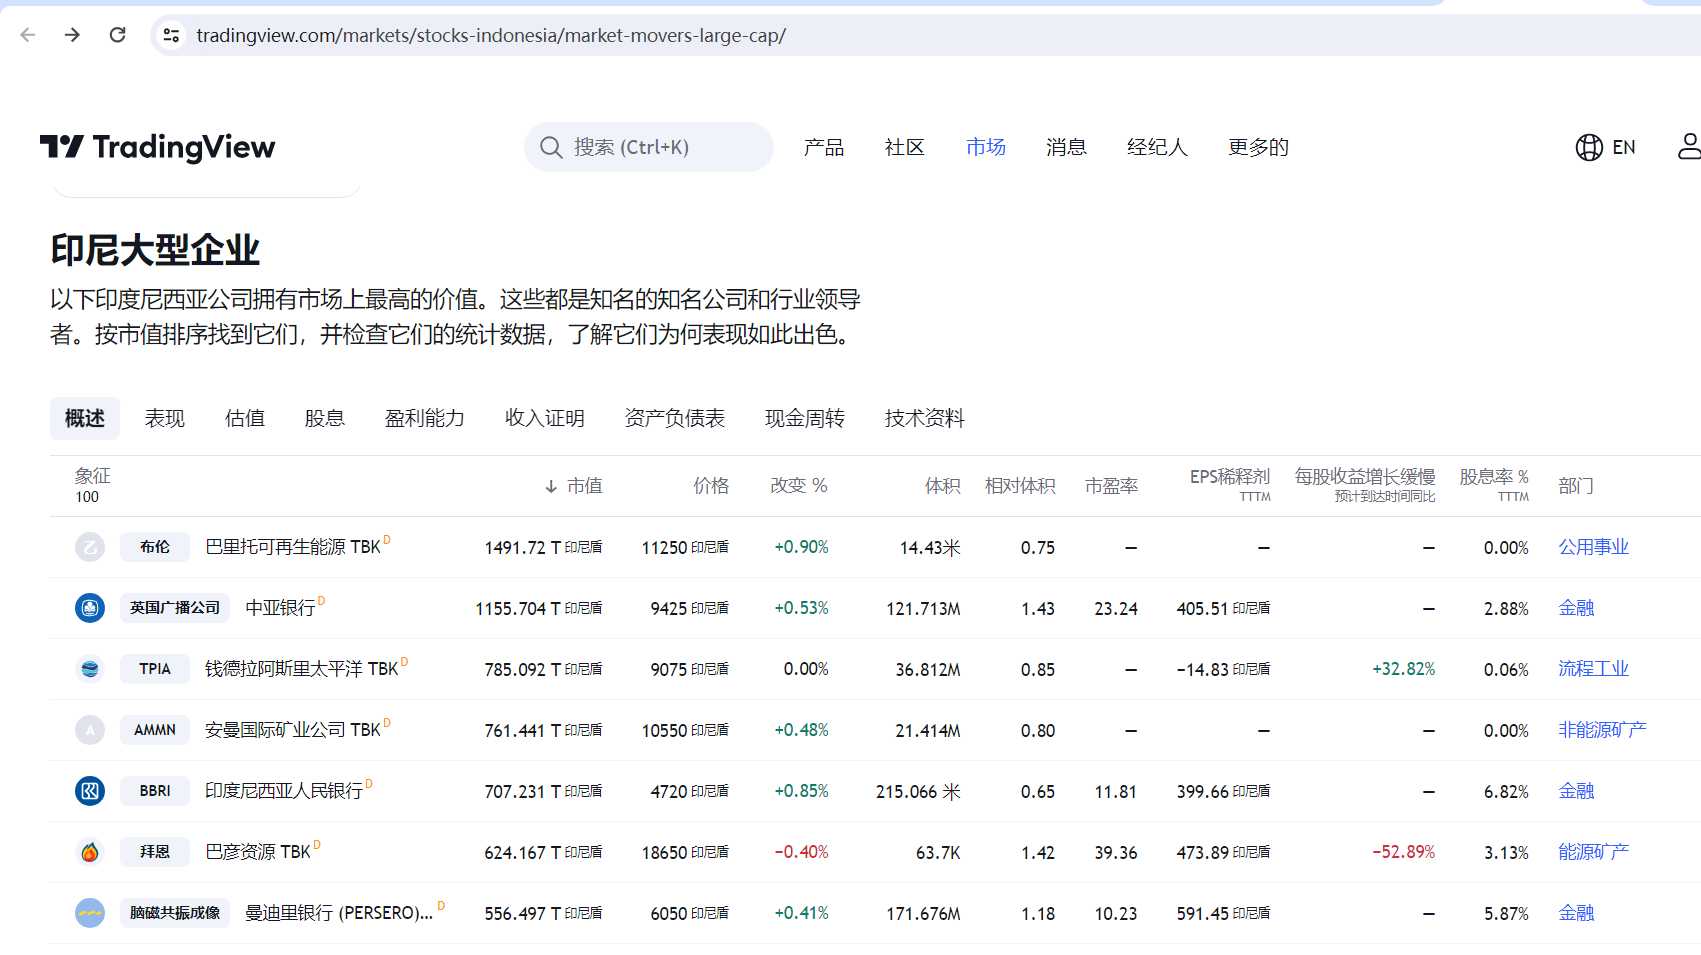The width and height of the screenshot is (1701, 955).
Task: Click the browser forward arrow
Action: tap(72, 35)
